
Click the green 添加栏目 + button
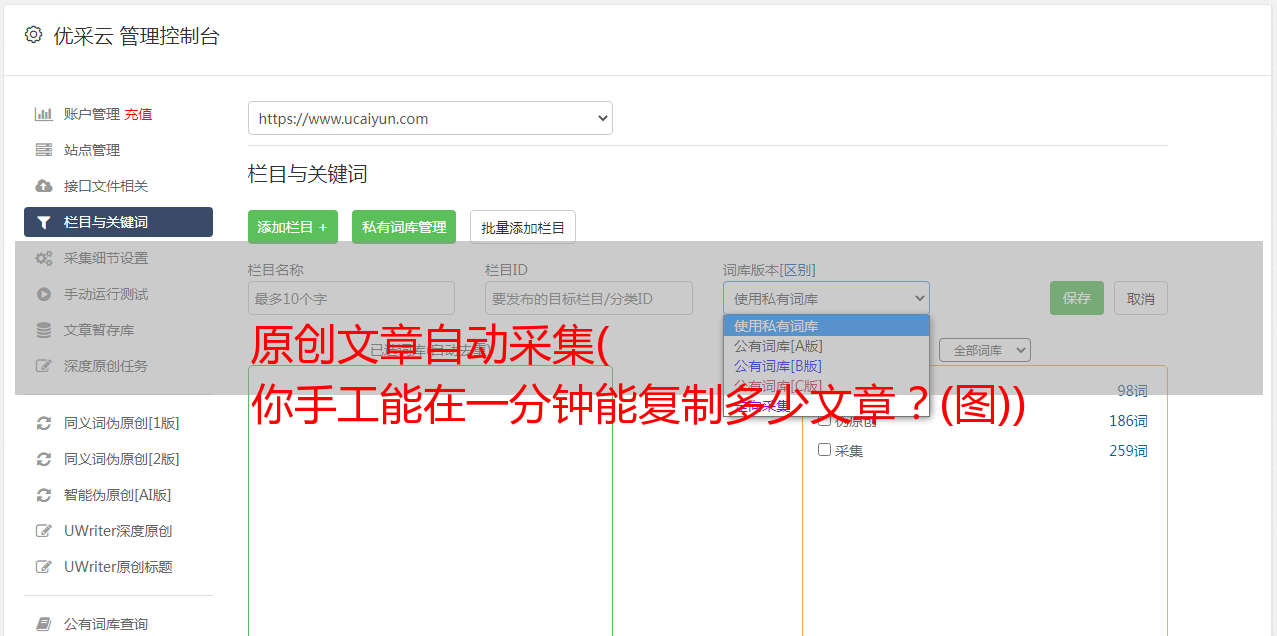[293, 227]
